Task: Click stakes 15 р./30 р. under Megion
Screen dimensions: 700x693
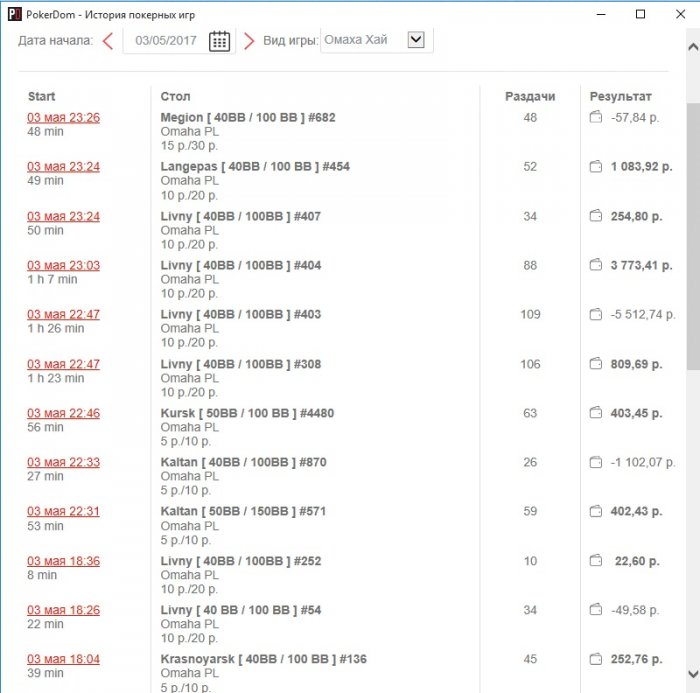Action: [x=189, y=146]
